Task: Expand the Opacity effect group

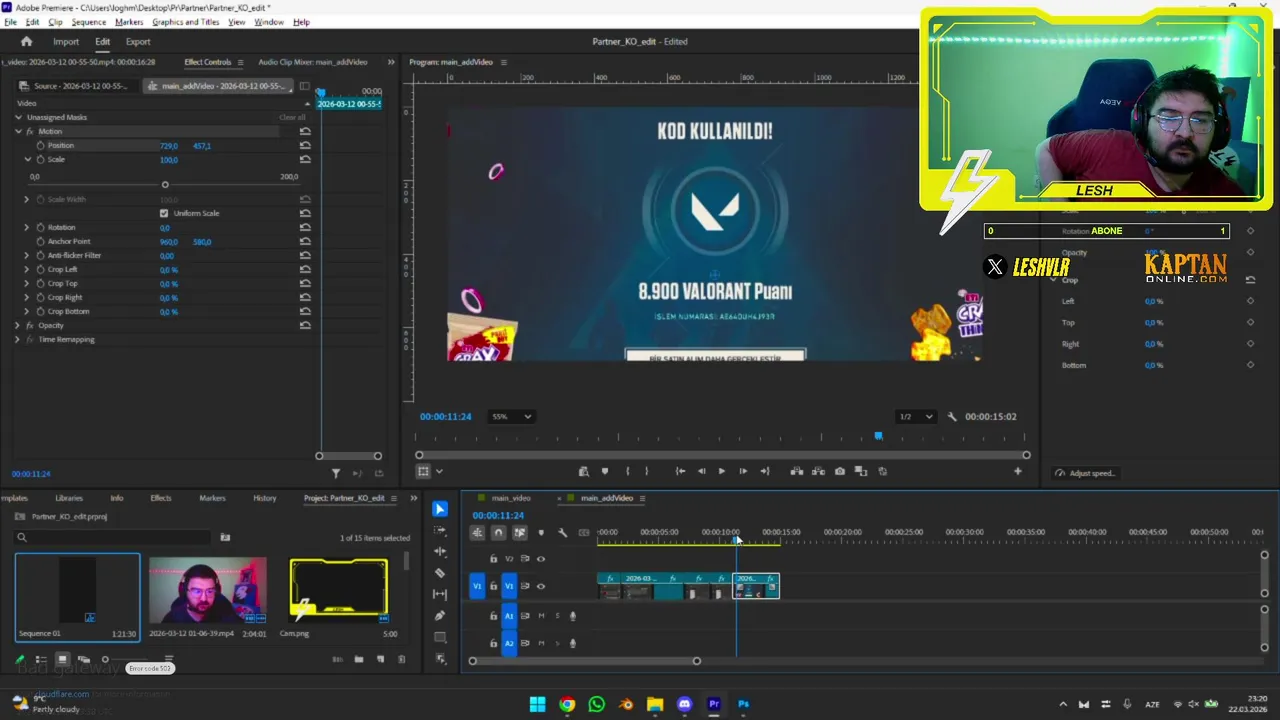Action: coord(18,326)
